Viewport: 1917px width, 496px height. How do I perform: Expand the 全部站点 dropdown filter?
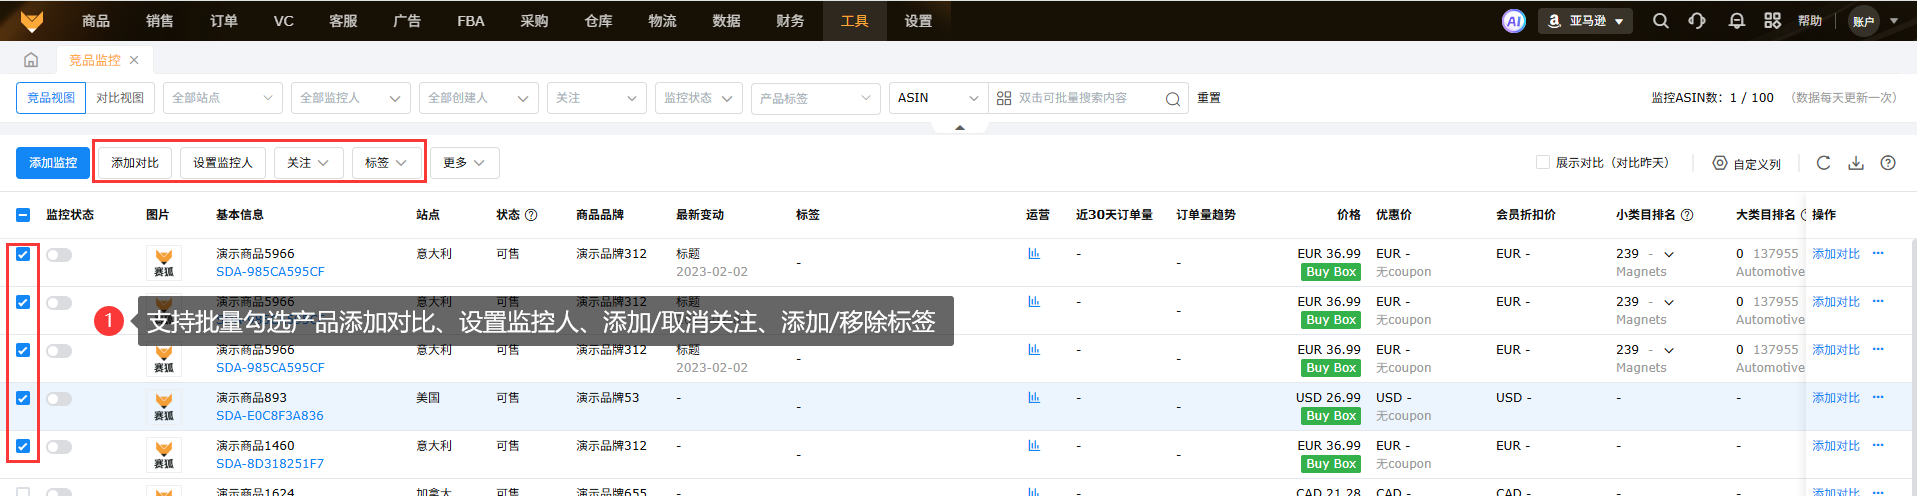[222, 98]
